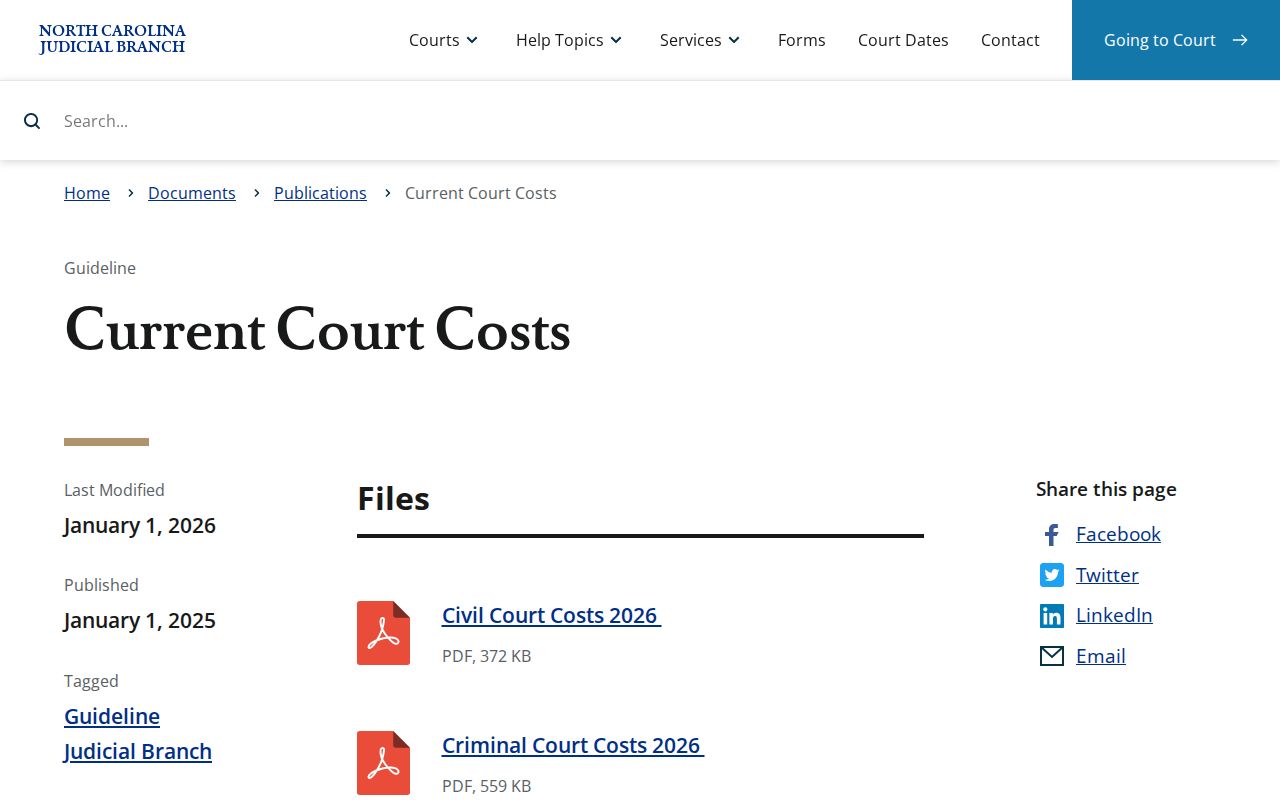This screenshot has width=1280, height=800.
Task: Share via the Twitter text link
Action: pyautogui.click(x=1107, y=575)
